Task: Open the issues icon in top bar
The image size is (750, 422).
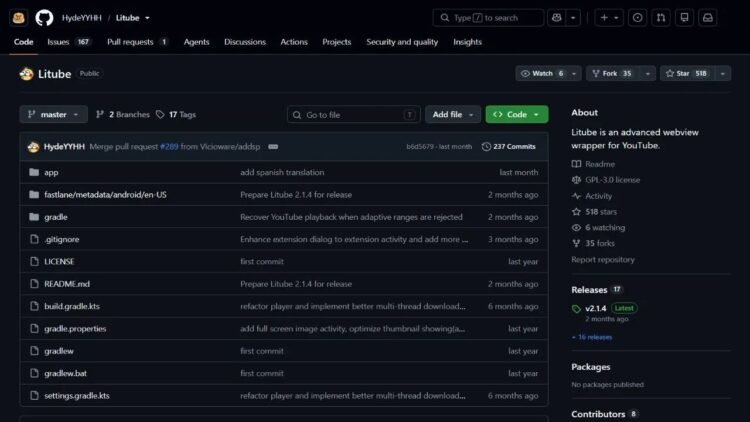Action: [637, 18]
